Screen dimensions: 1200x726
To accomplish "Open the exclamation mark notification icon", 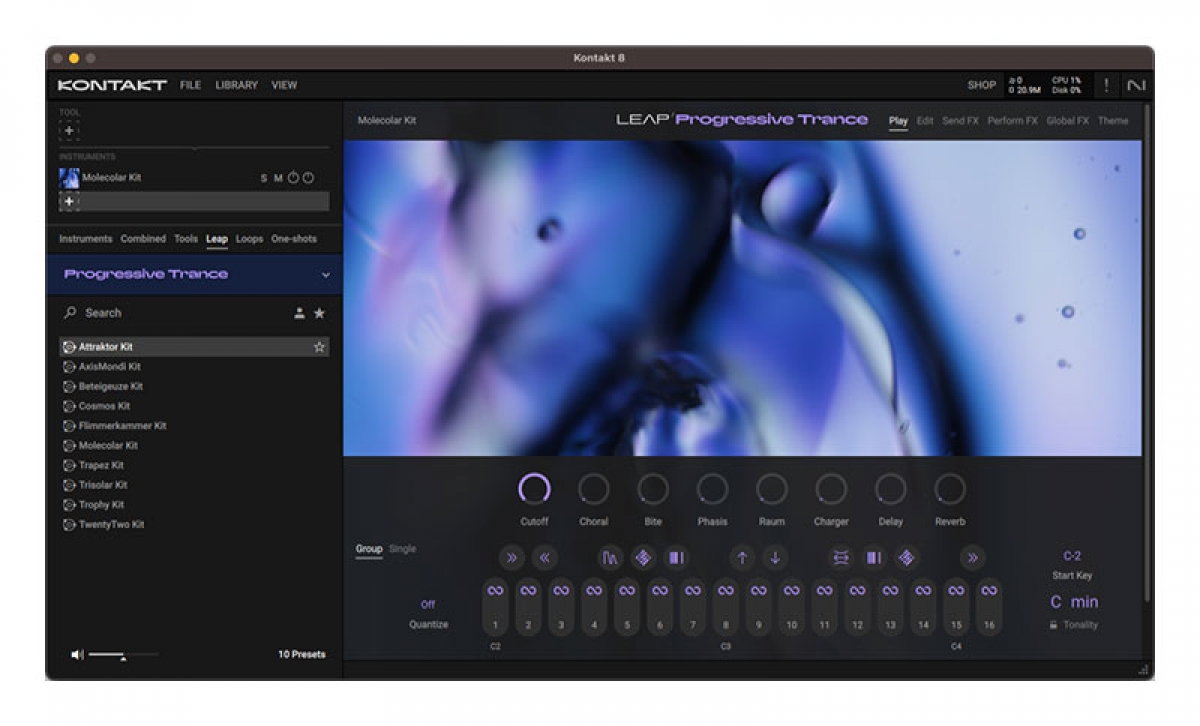I will [1106, 85].
